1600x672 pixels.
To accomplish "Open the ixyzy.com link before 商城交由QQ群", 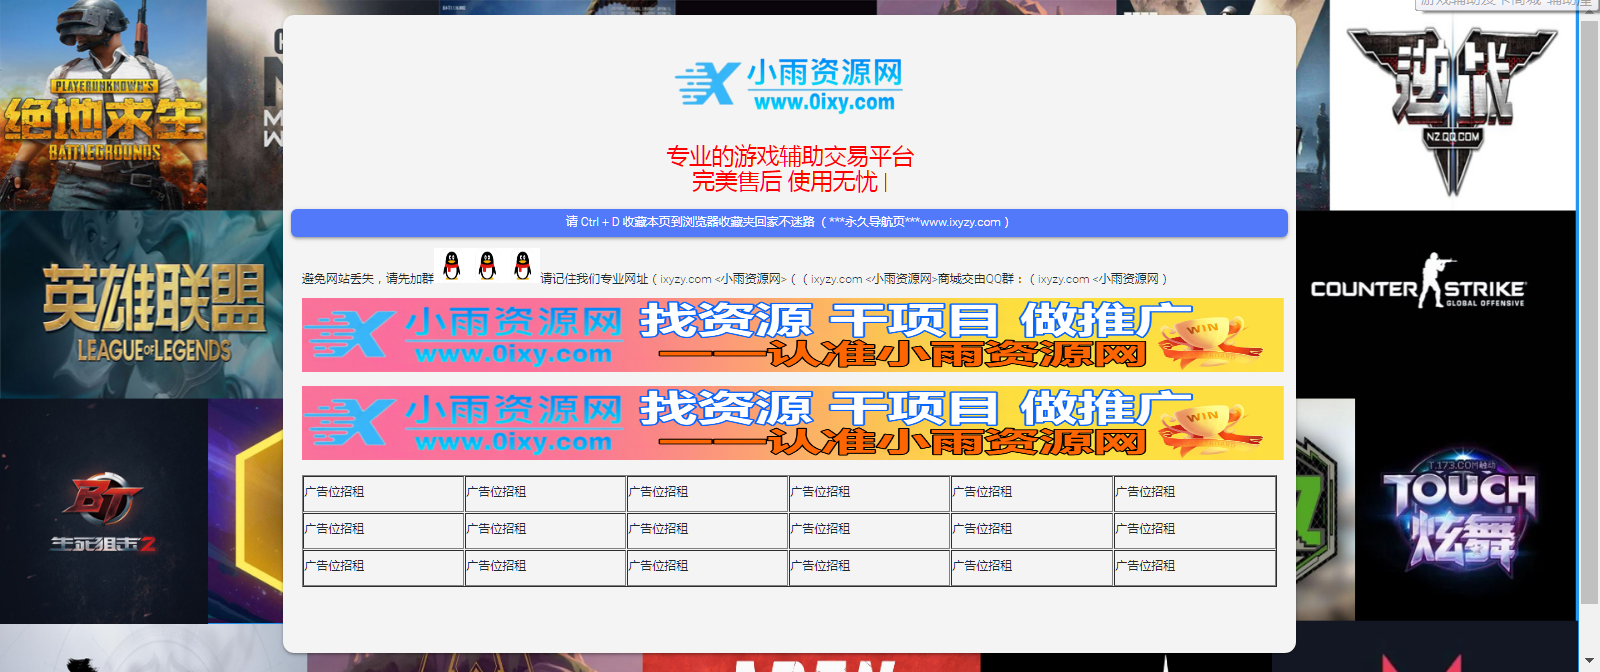I will click(x=872, y=279).
